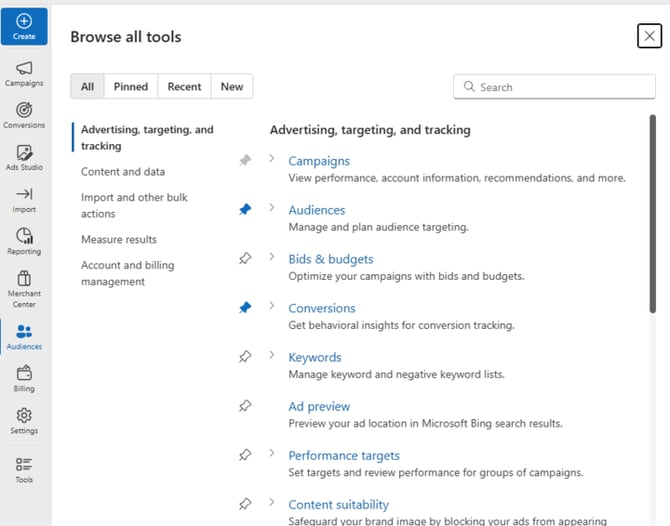Expand the Campaigns chevron
Screen dimensions: 670x526
[272, 159]
